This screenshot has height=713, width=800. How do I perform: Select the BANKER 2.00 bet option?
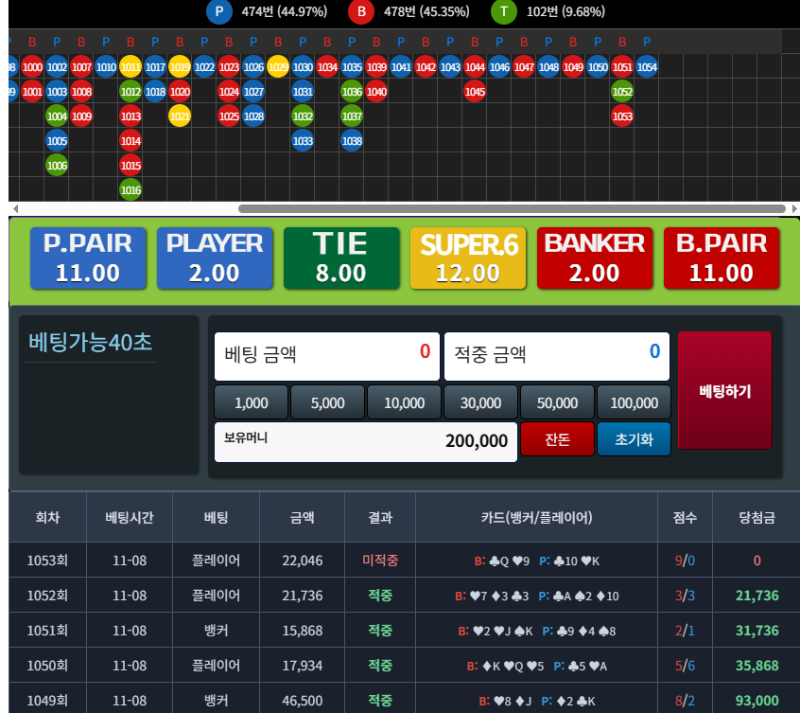[x=594, y=258]
